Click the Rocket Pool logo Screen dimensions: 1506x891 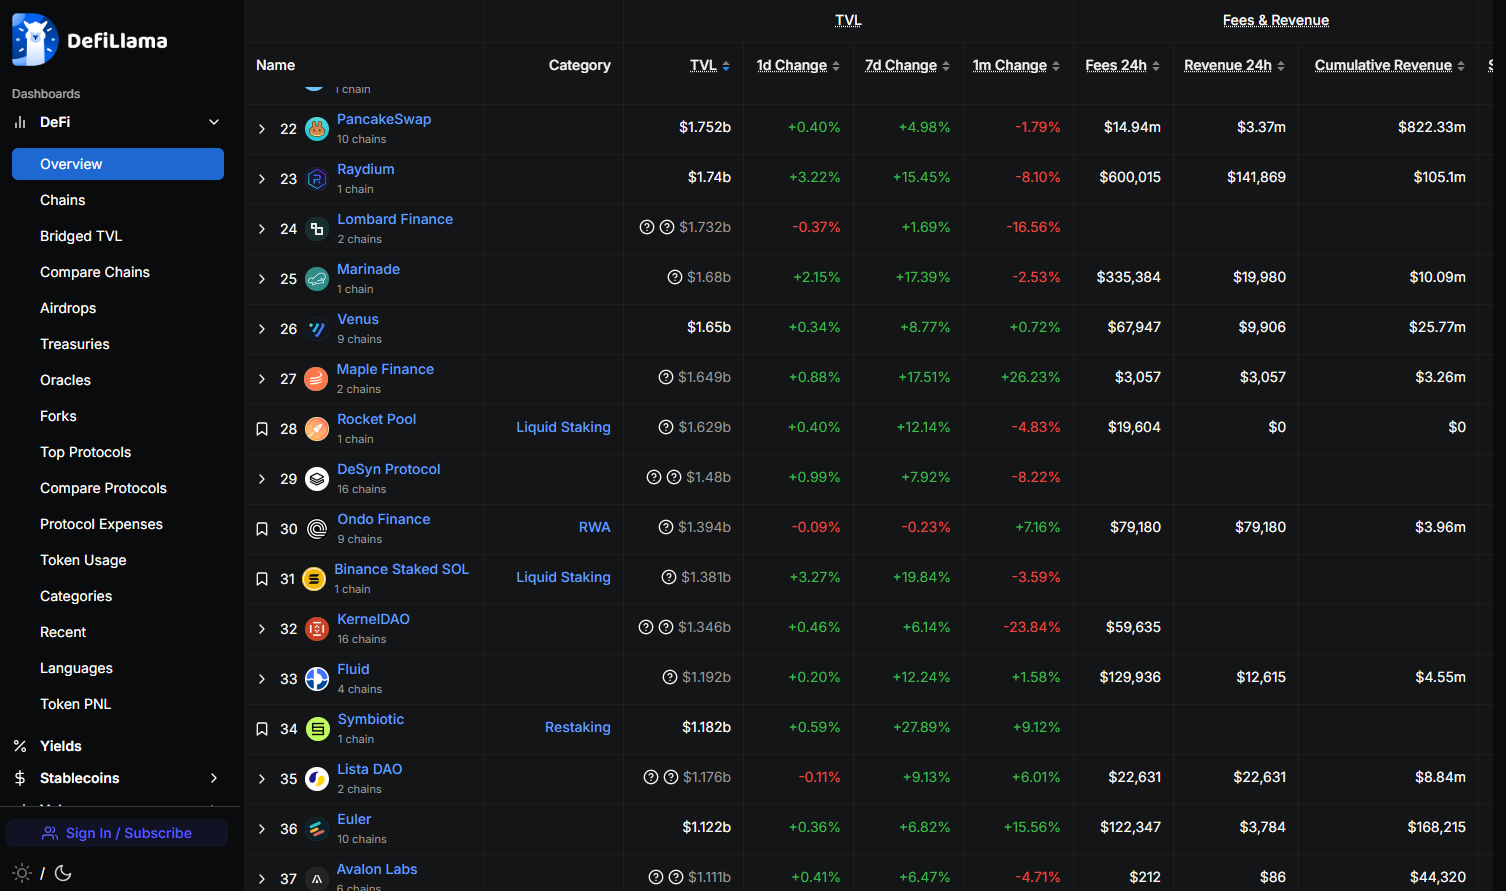click(317, 429)
